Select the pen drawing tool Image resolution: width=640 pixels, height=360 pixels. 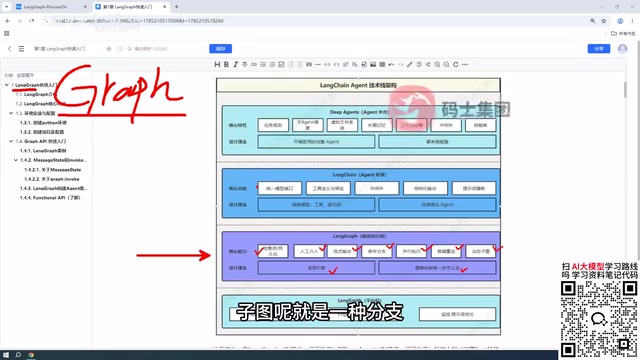pos(410,64)
